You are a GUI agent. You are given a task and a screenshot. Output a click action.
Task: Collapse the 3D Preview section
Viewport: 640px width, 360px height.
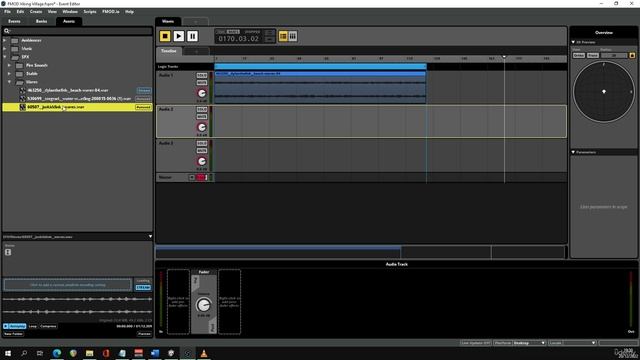point(573,42)
